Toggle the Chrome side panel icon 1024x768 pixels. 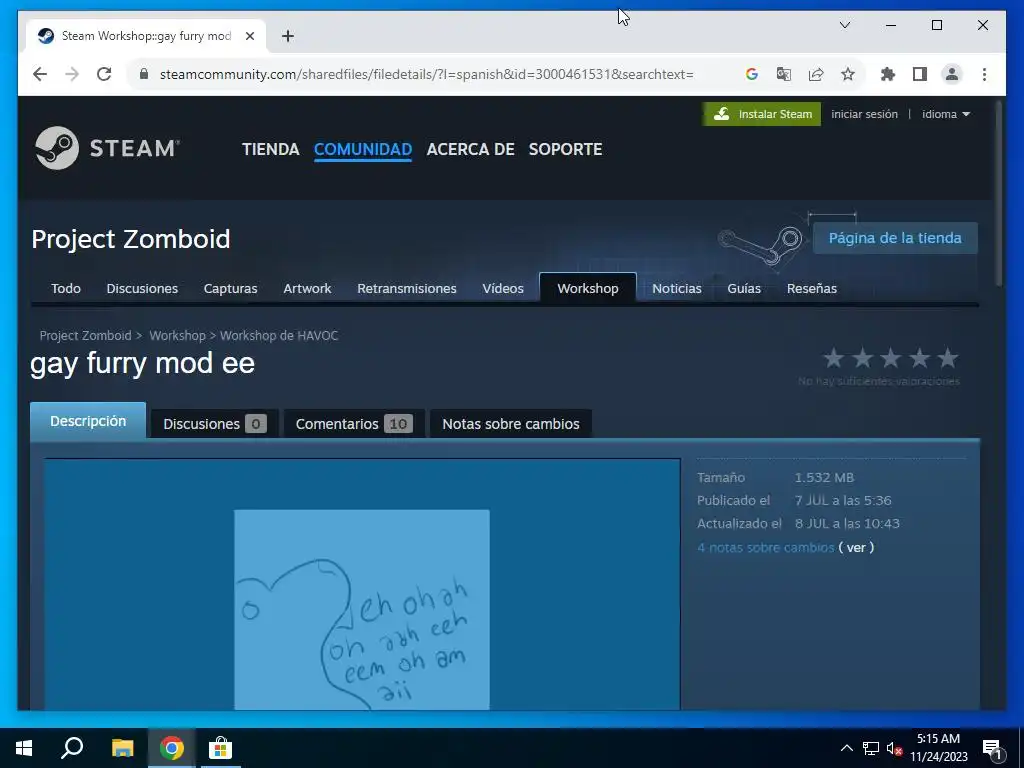click(x=920, y=74)
